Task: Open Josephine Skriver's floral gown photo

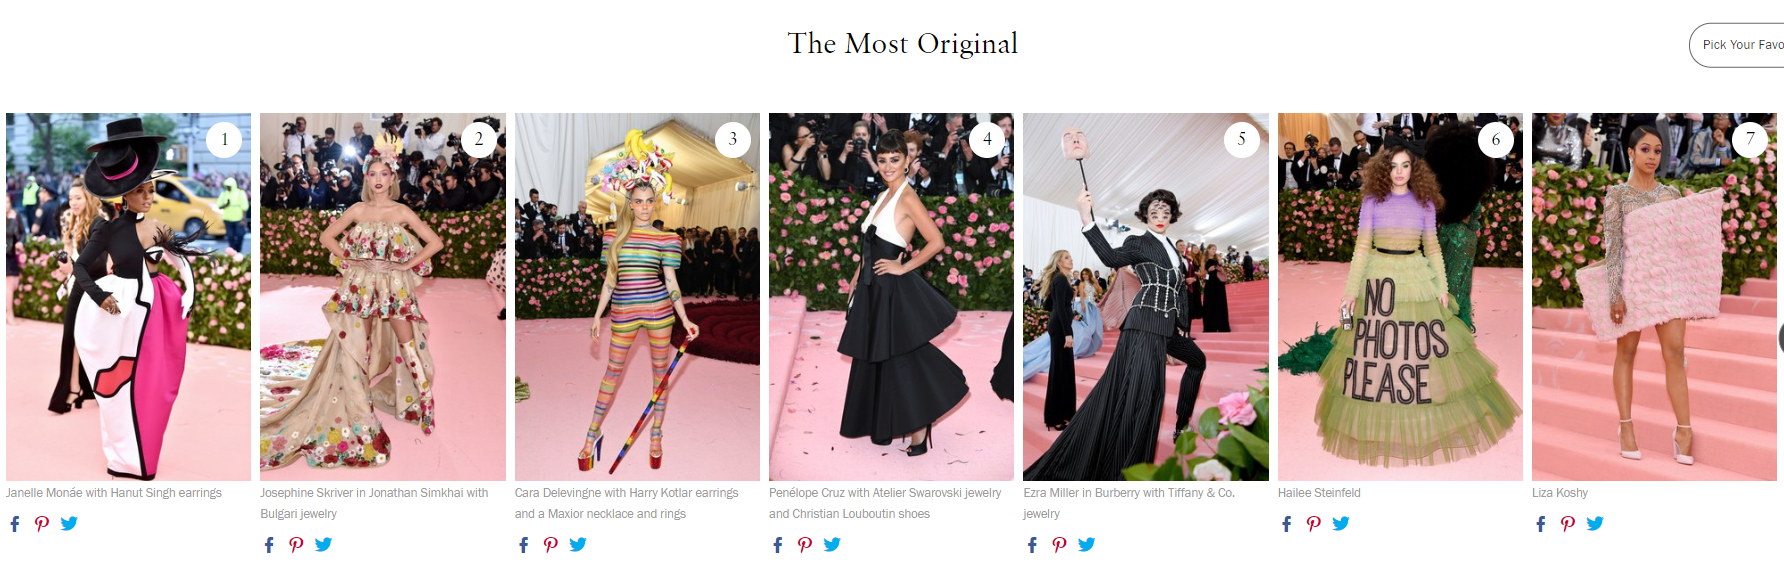Action: [383, 297]
